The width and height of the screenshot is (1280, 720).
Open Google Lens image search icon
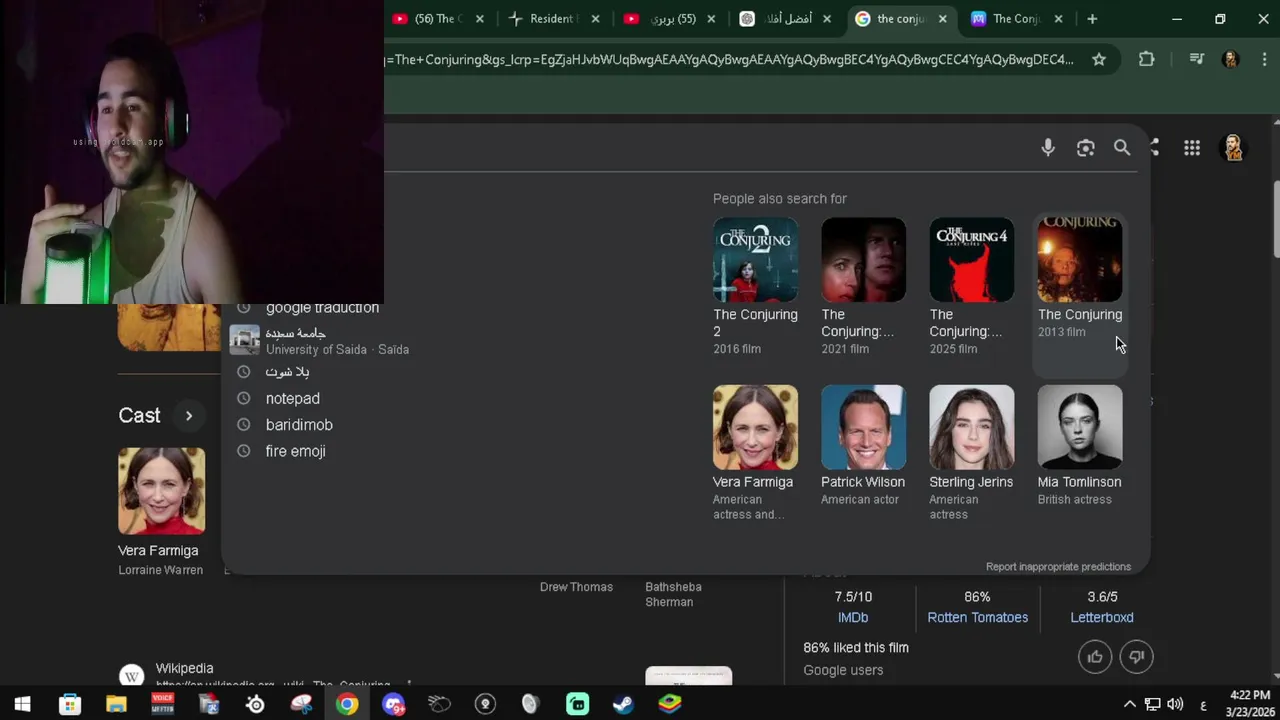pos(1085,148)
